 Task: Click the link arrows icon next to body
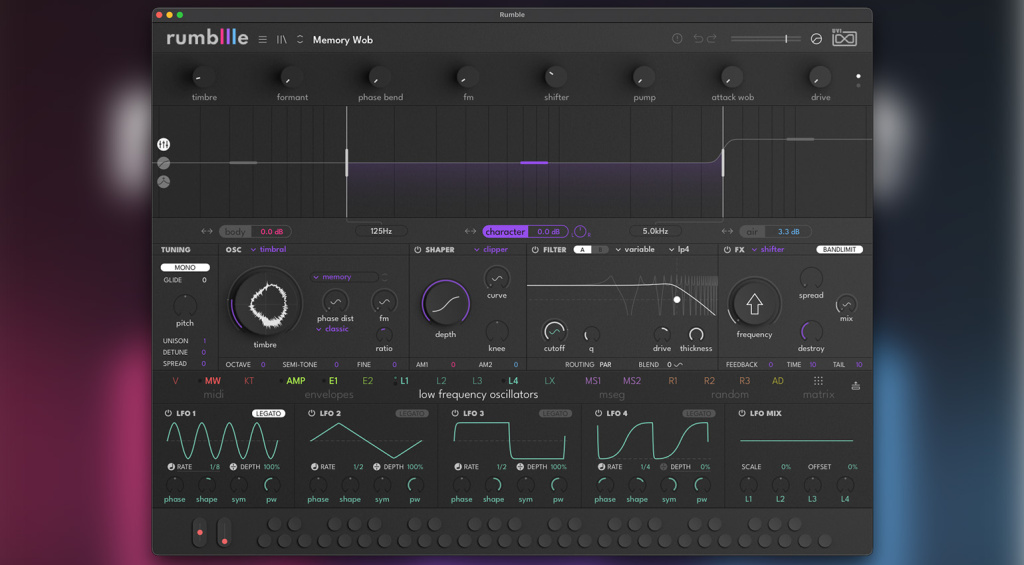(207, 231)
